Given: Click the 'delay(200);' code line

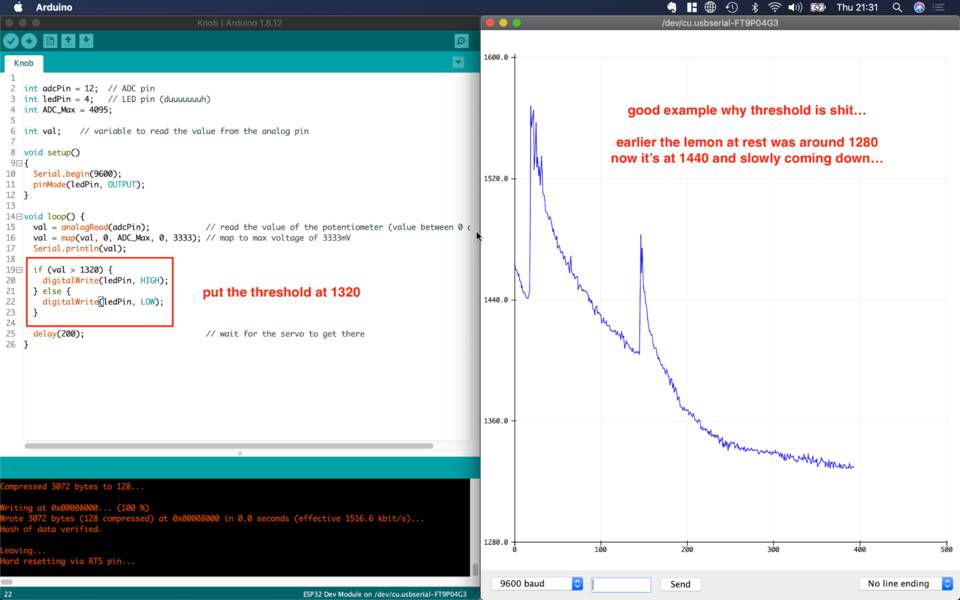Looking at the screenshot, I should [x=59, y=334].
